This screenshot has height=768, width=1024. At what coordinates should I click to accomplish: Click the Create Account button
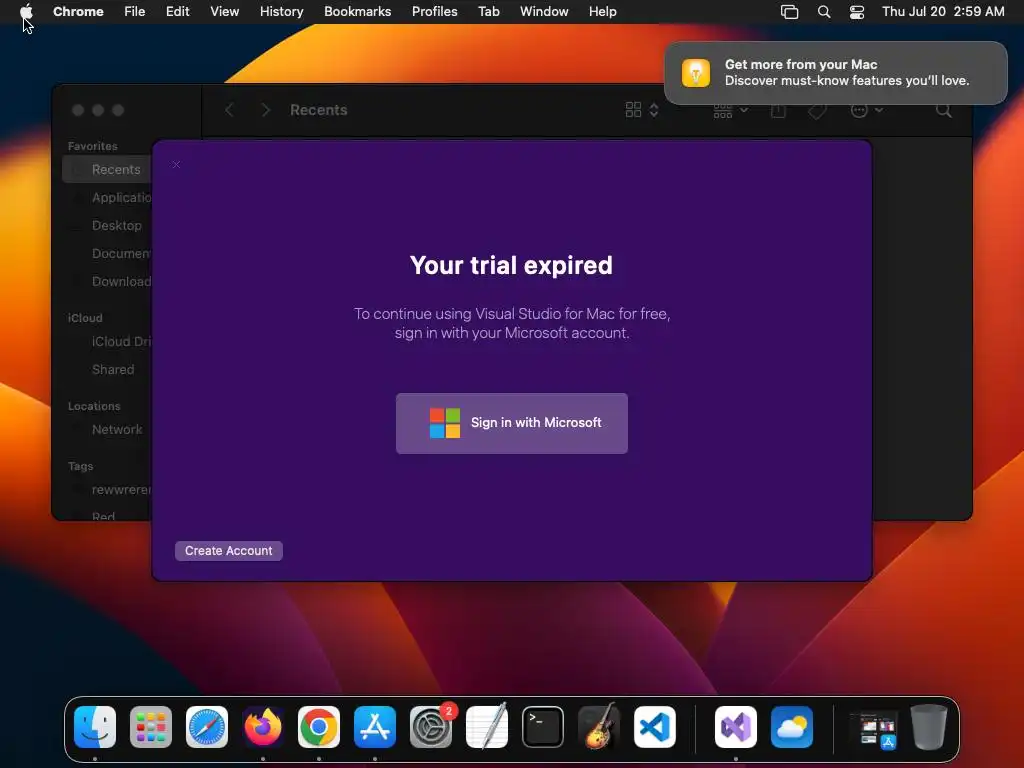[229, 551]
